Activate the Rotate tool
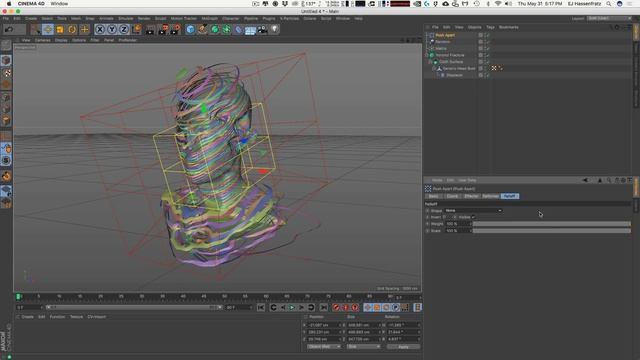Viewport: 640px width, 360px height. pyautogui.click(x=72, y=29)
